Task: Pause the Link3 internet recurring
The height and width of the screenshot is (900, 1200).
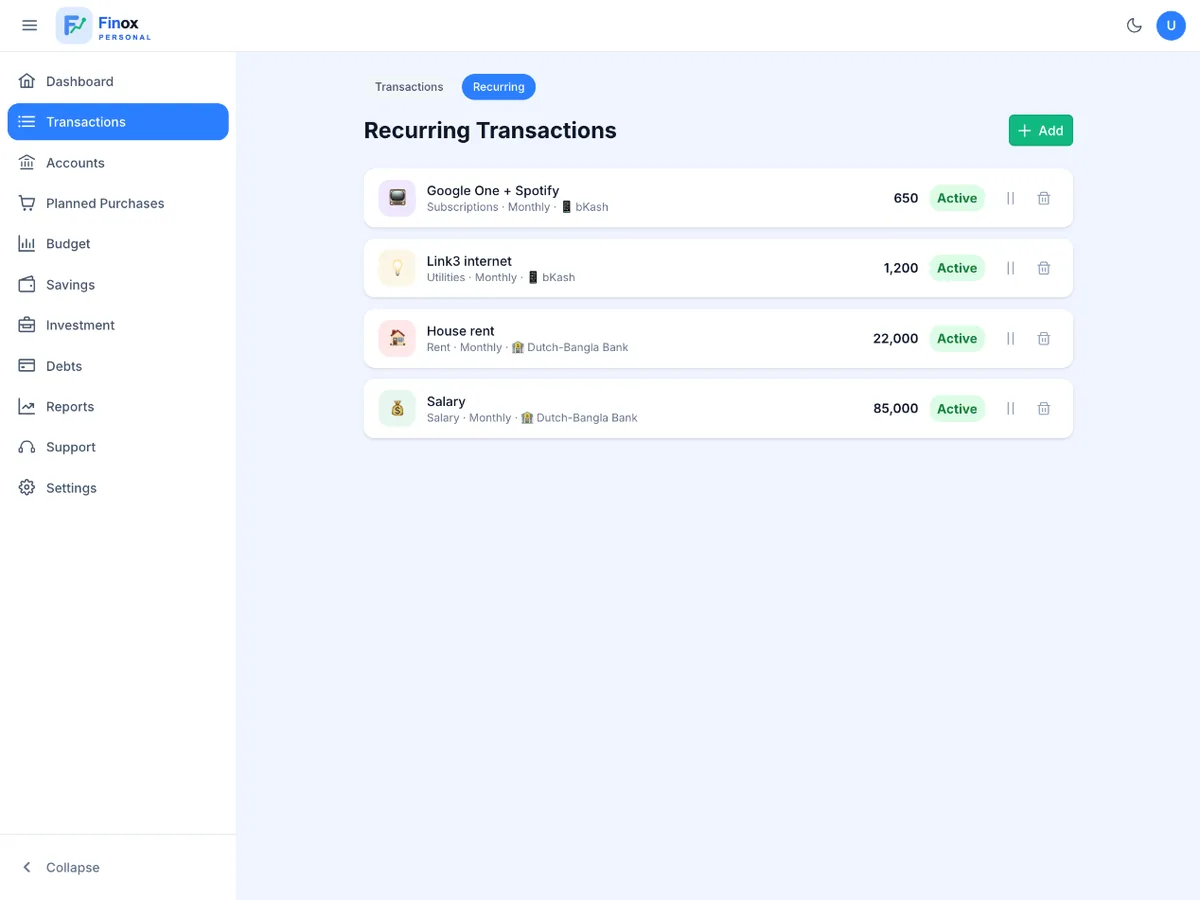Action: (1010, 268)
